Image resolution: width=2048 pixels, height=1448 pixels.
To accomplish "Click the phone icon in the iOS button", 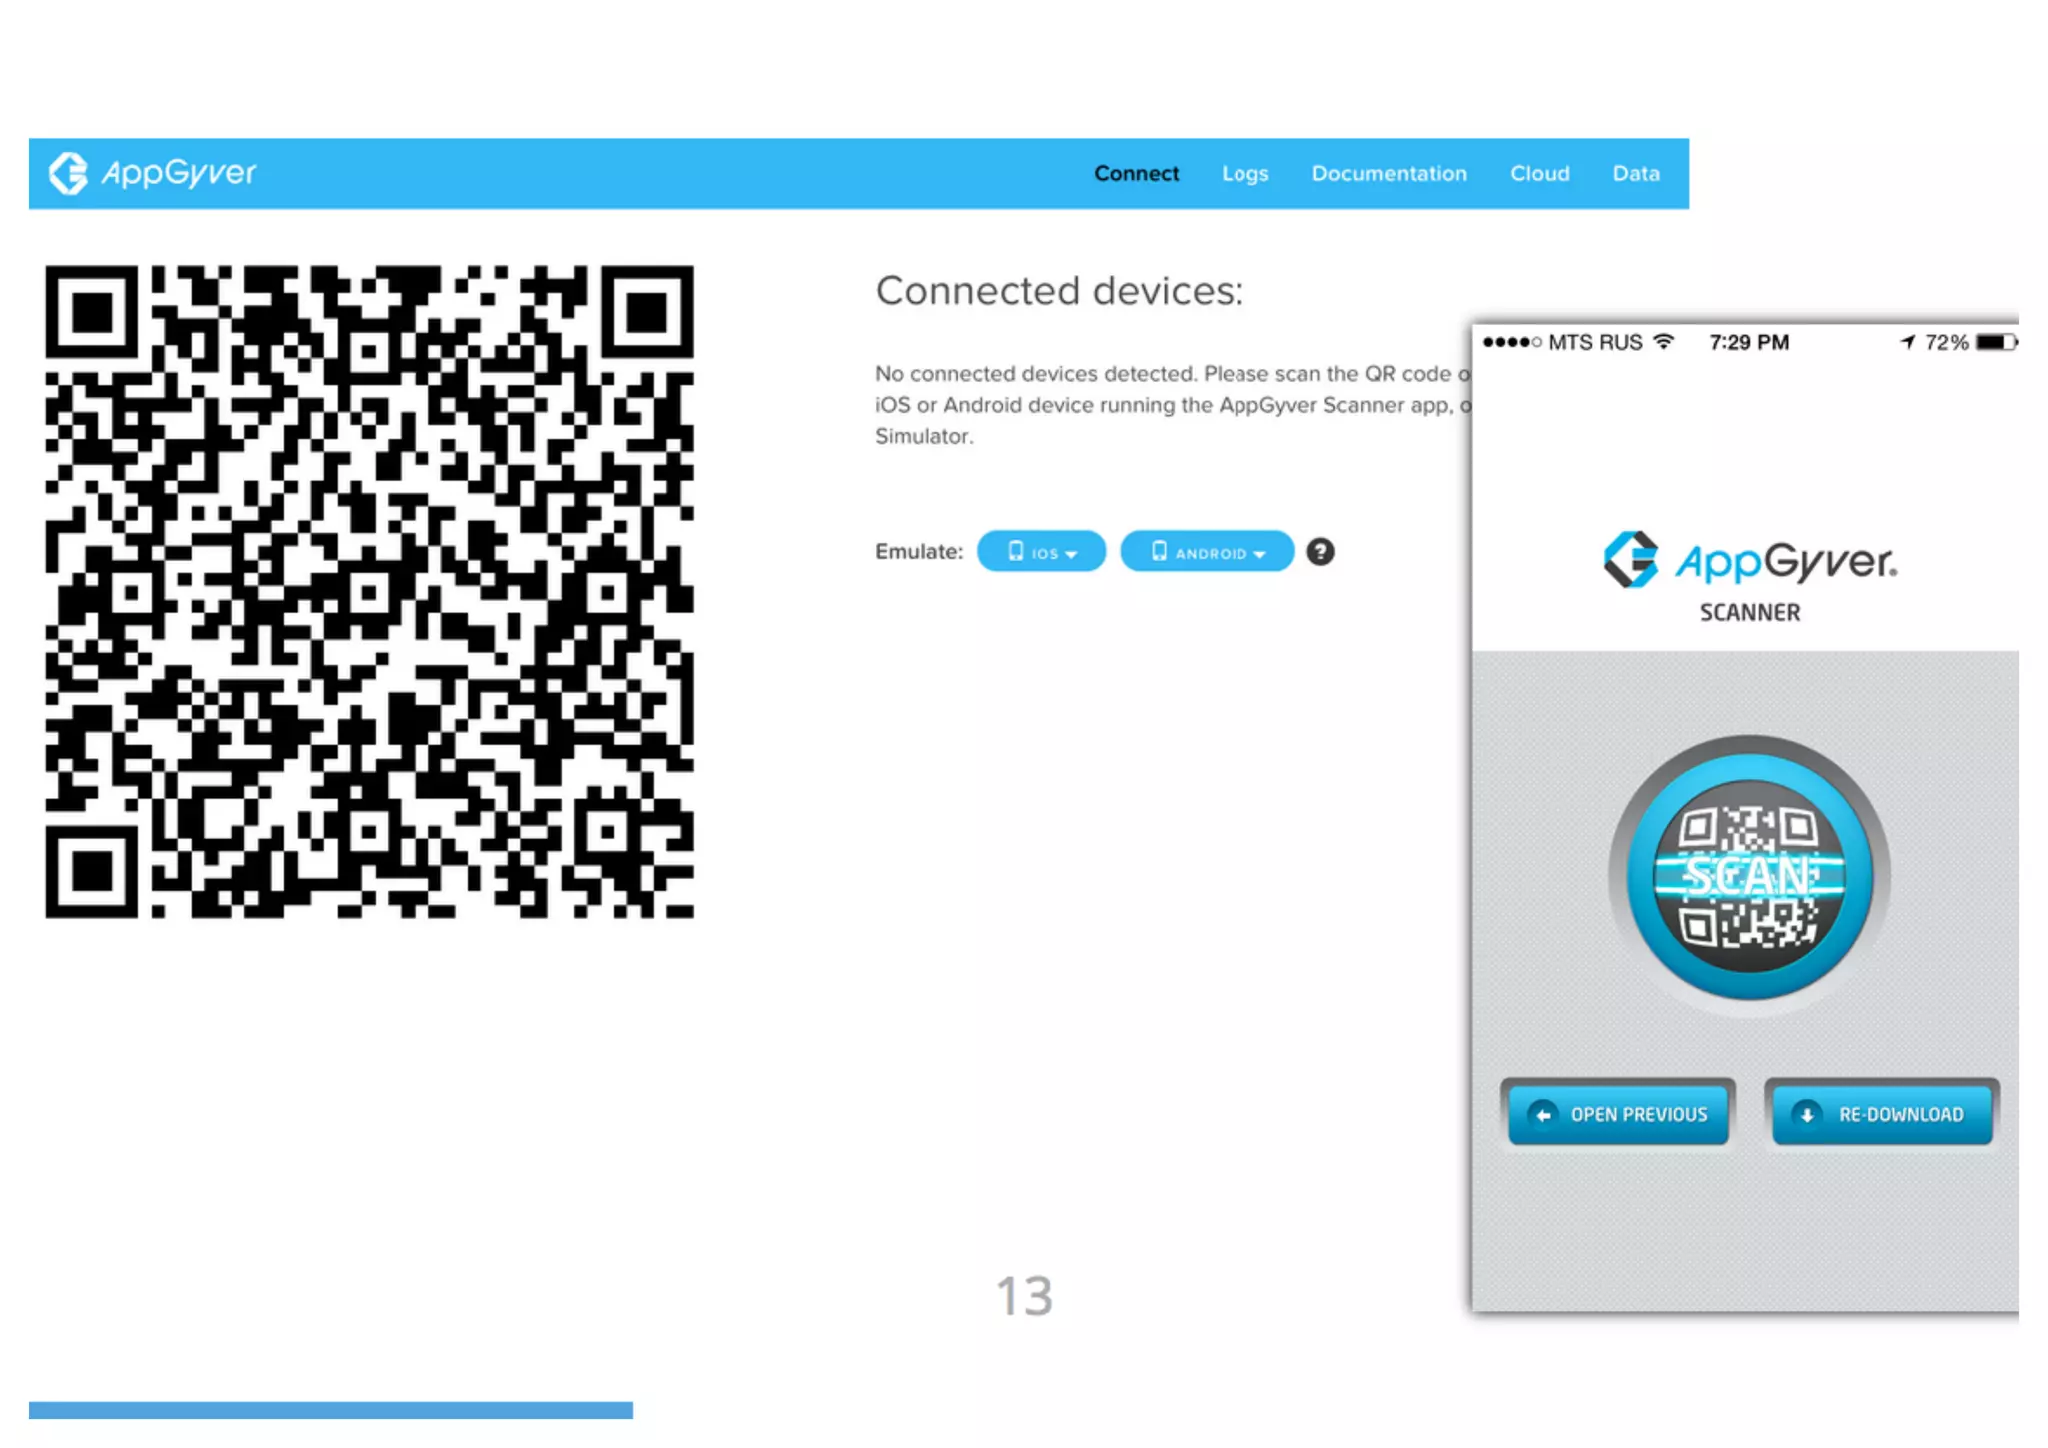I will coord(1016,551).
